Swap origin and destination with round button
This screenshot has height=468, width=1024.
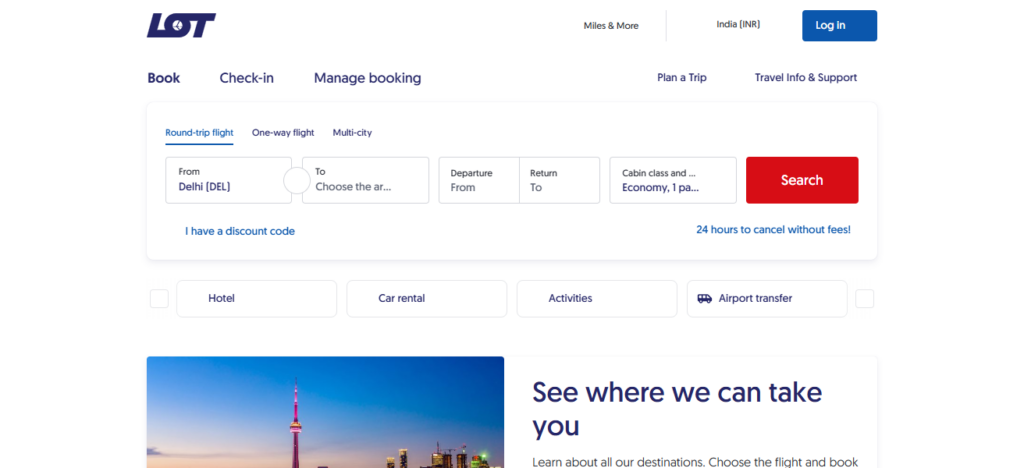pyautogui.click(x=296, y=180)
